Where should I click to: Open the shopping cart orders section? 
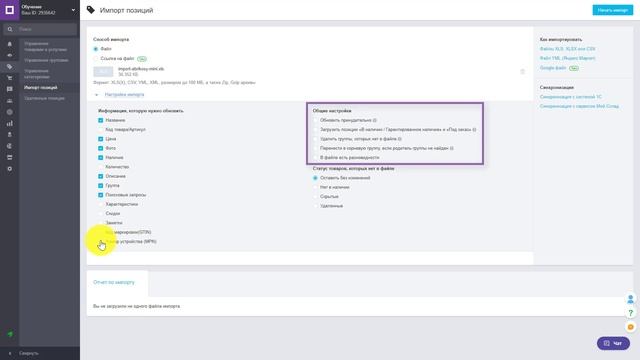coord(9,78)
